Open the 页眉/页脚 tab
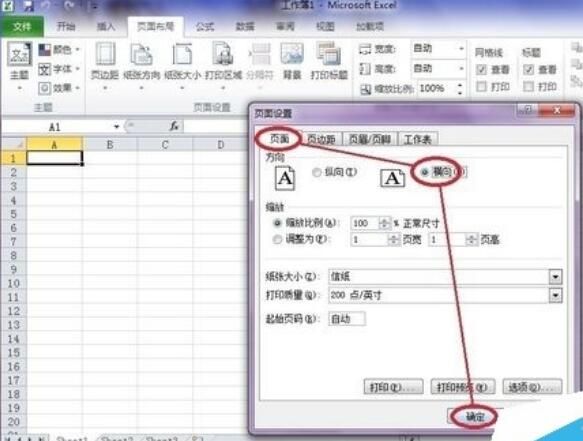This screenshot has height=441, width=583. coord(370,139)
